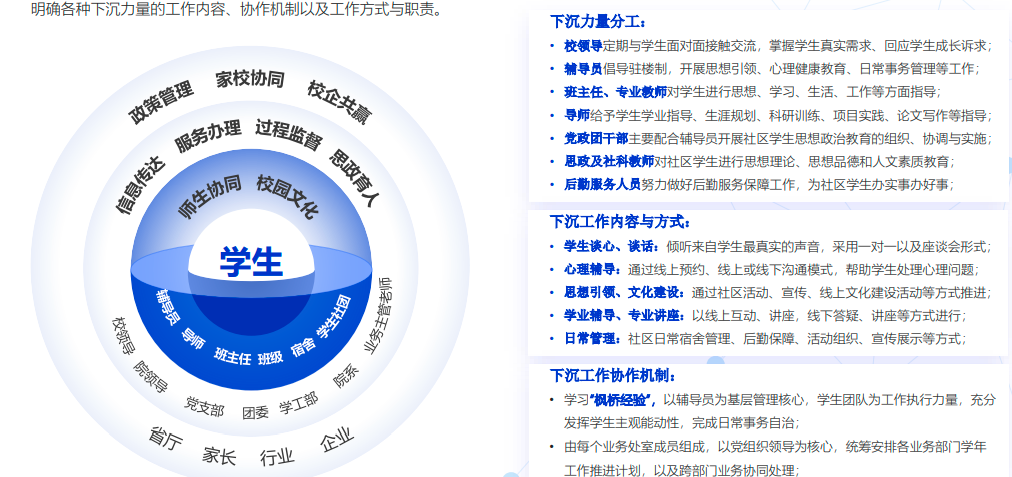The image size is (1012, 477).
Task: Click the 党支部 label
Action: [204, 407]
